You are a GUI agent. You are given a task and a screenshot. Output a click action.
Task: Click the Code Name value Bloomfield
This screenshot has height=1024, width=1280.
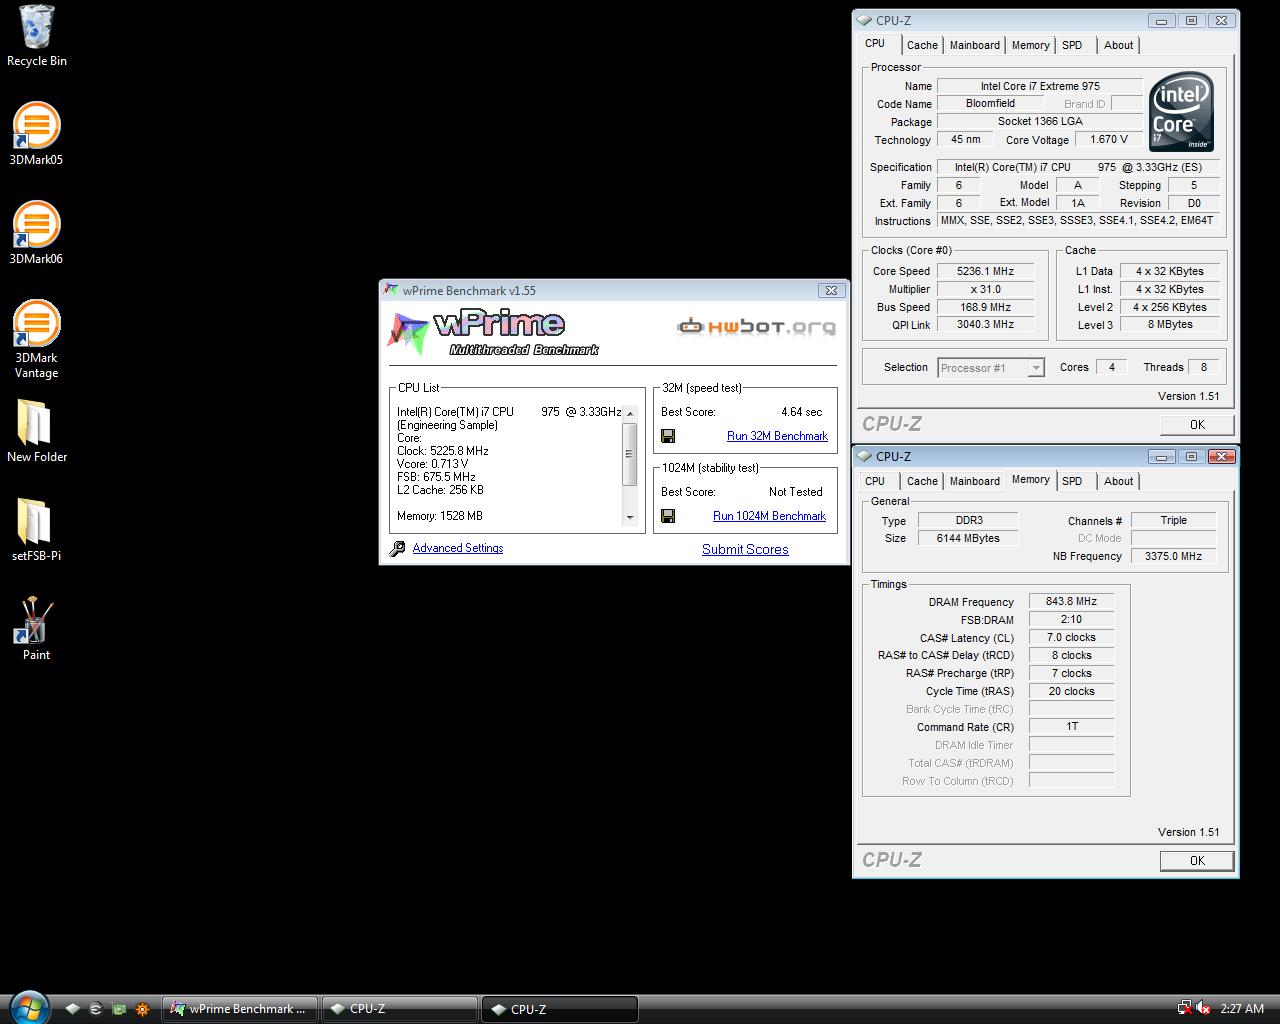click(x=990, y=104)
